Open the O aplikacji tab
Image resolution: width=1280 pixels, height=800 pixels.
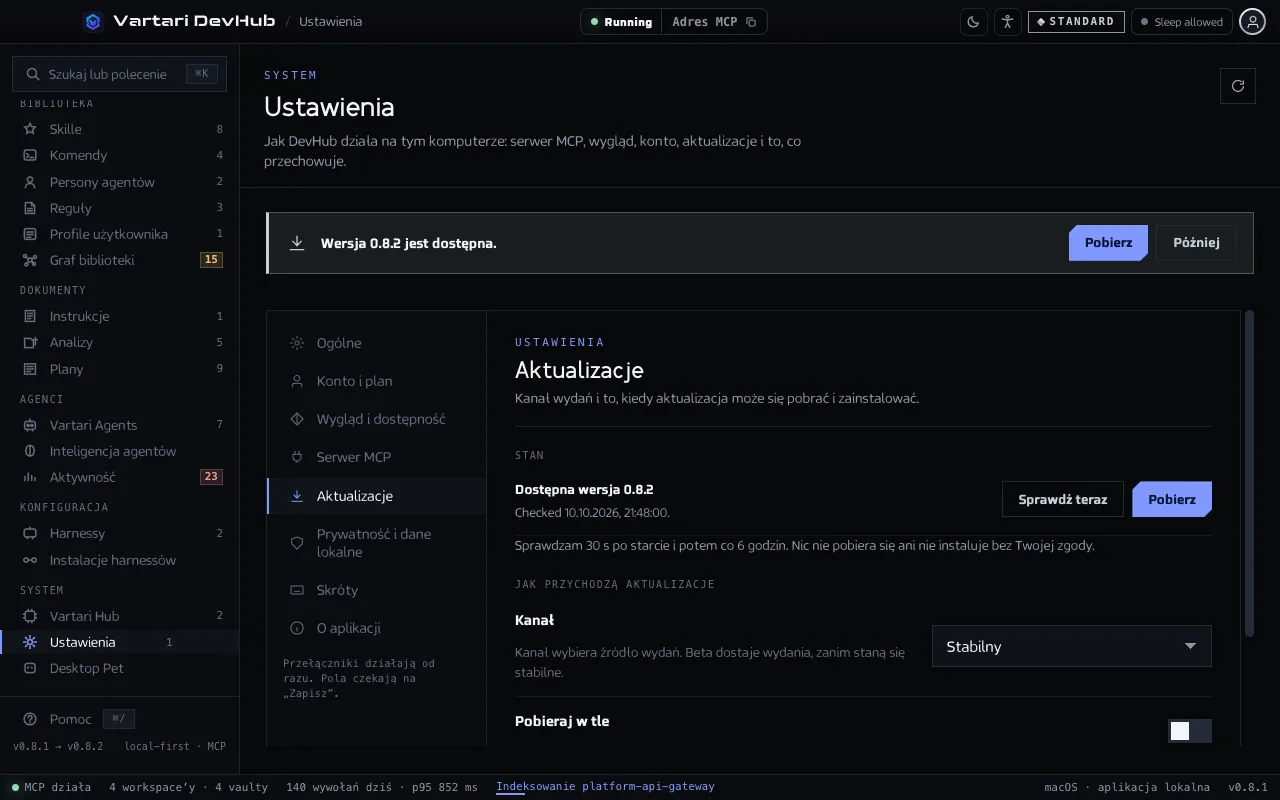click(377, 628)
